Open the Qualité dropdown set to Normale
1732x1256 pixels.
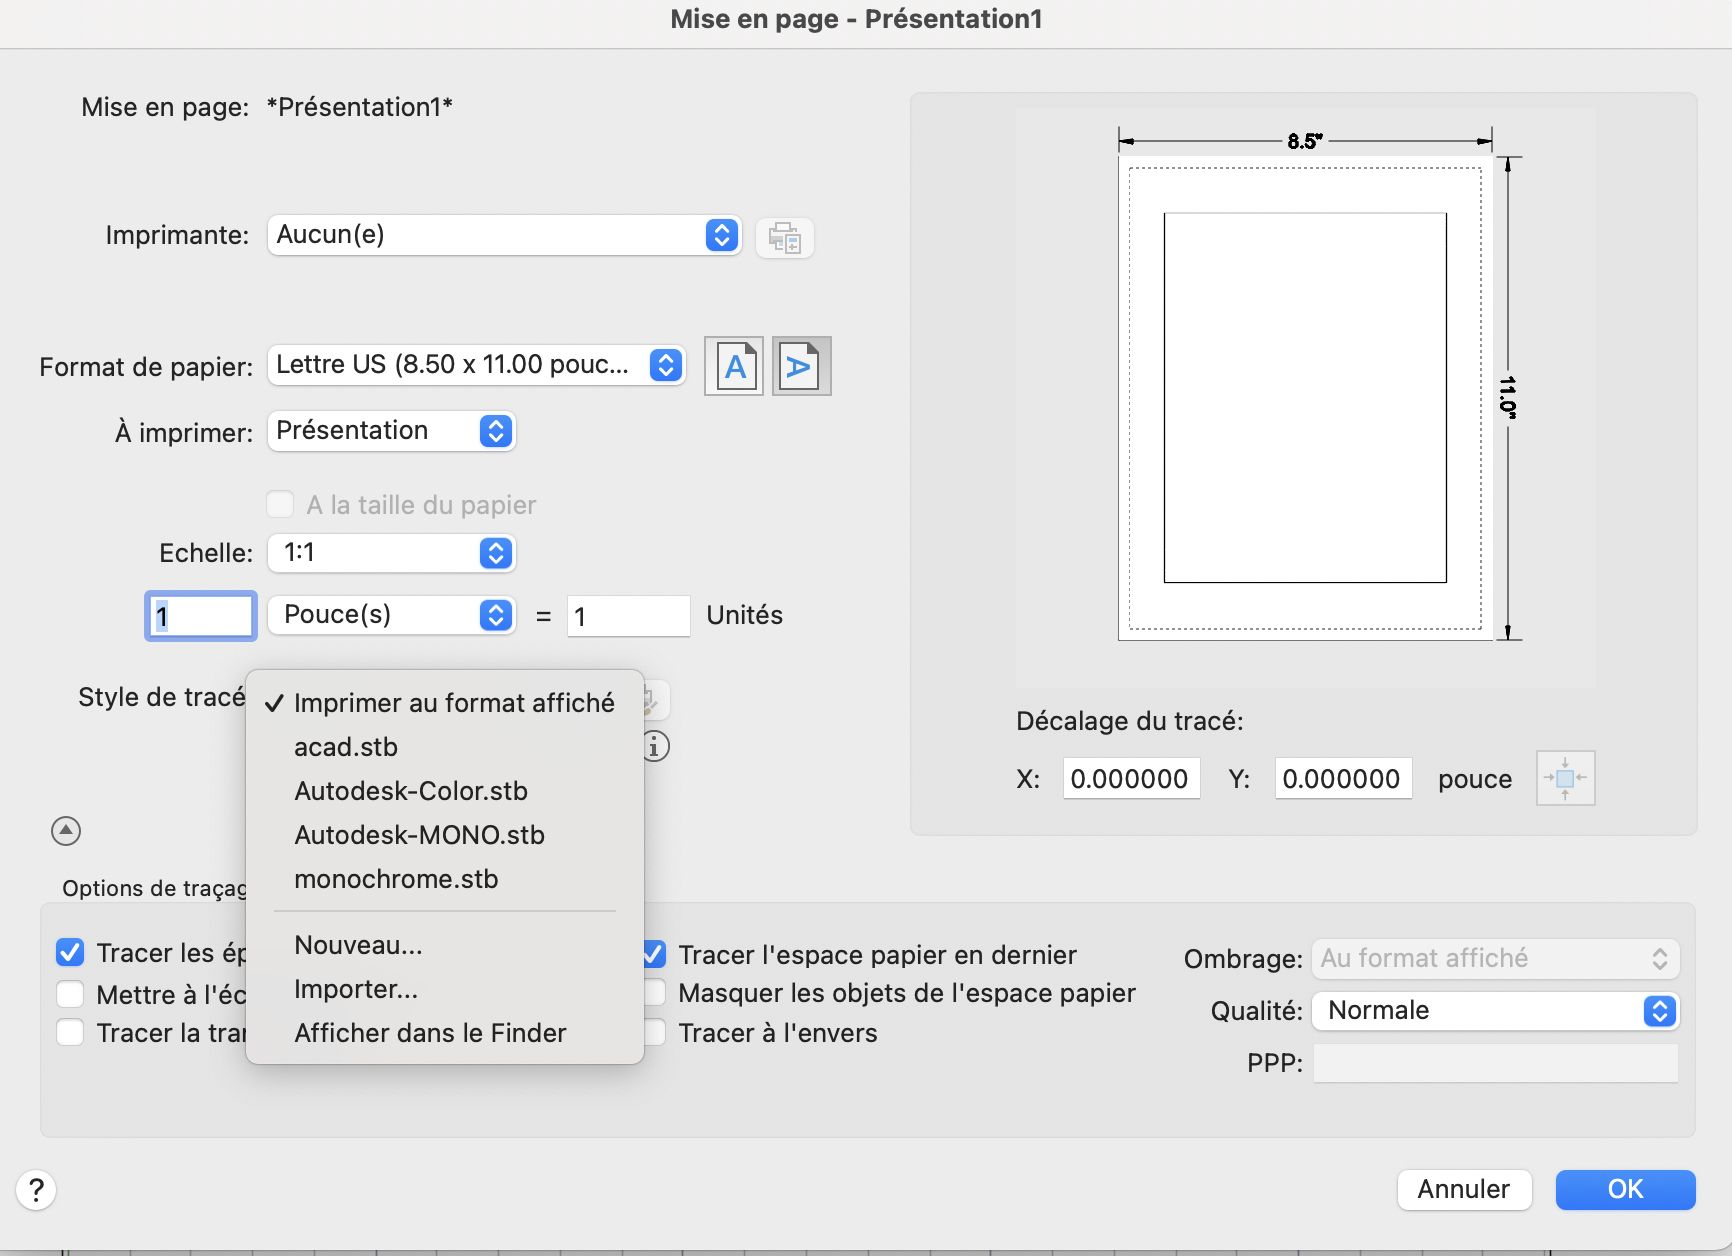point(1496,1011)
